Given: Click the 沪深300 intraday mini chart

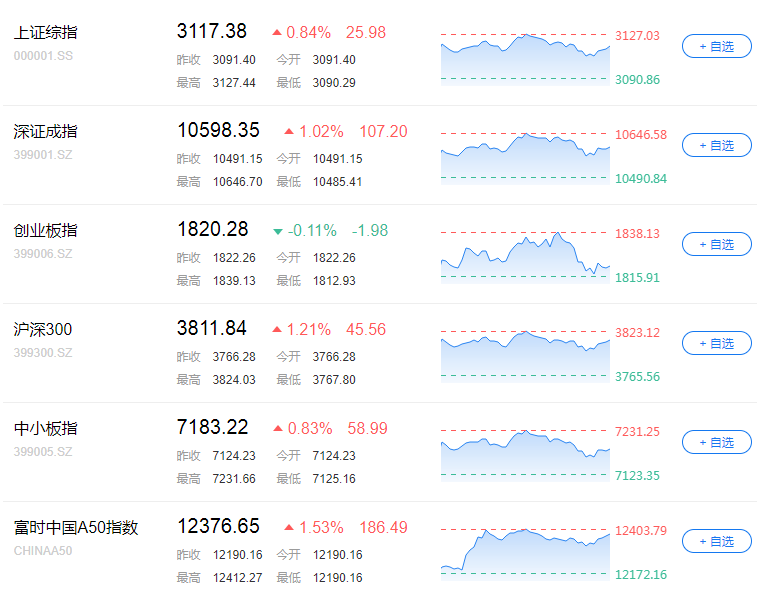Looking at the screenshot, I should coord(525,355).
